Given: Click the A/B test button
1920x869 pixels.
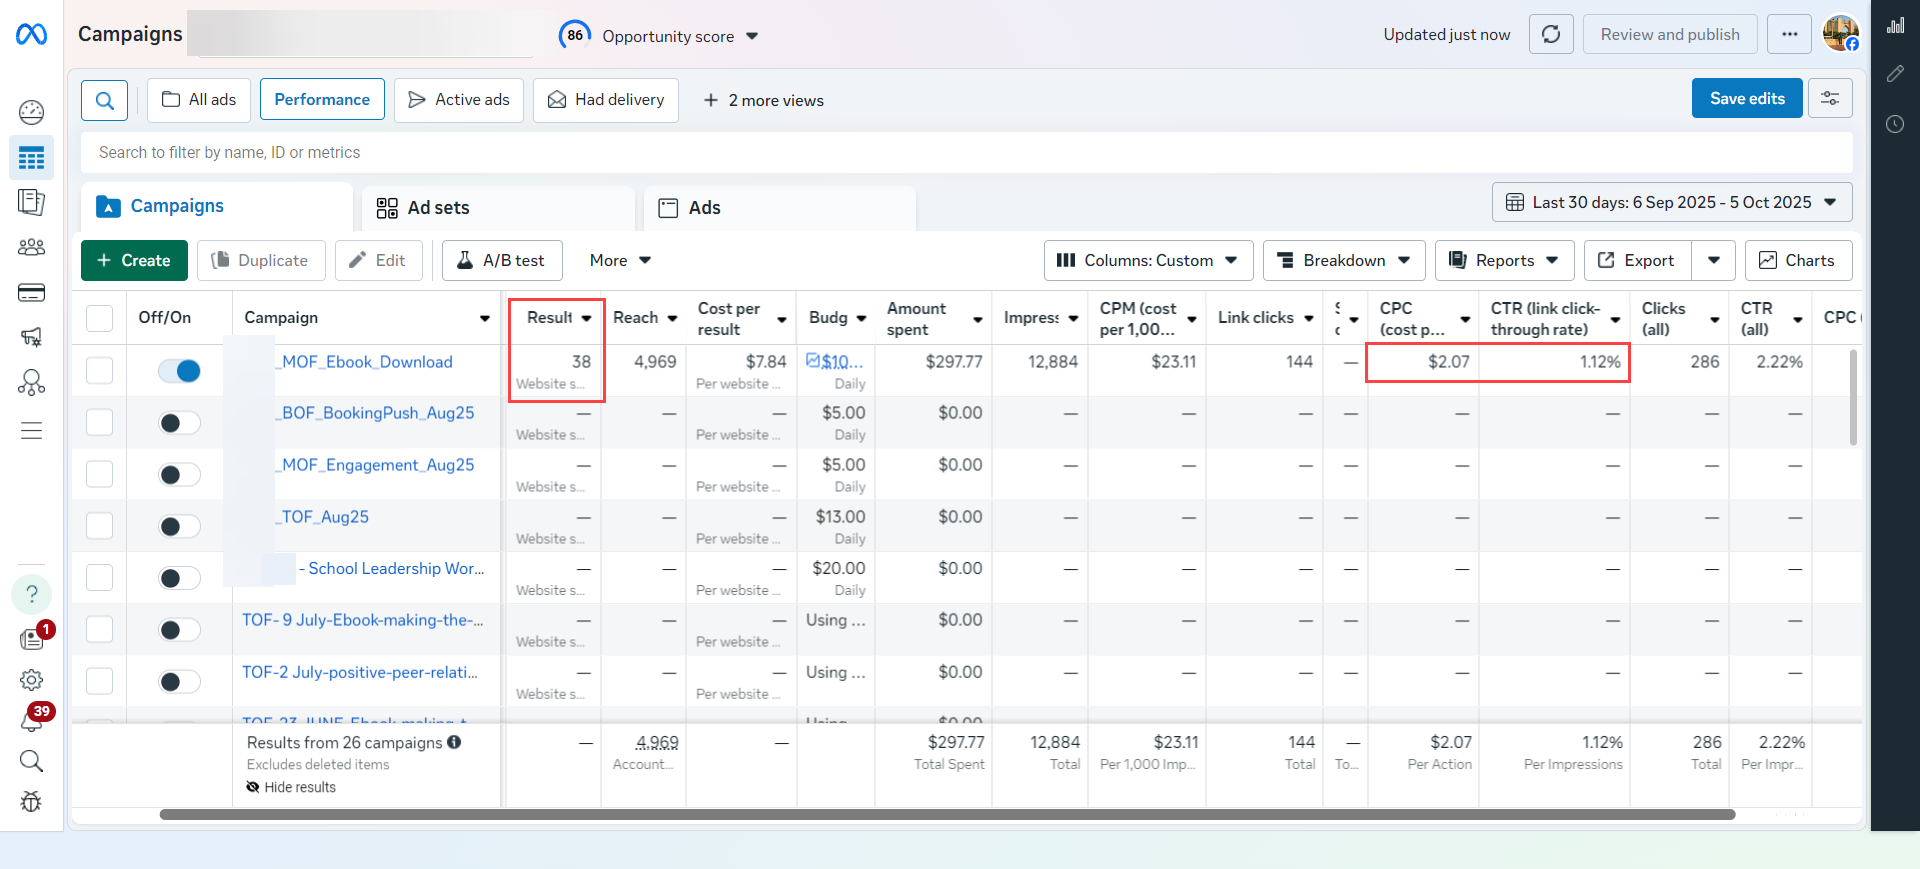Looking at the screenshot, I should pos(502,260).
